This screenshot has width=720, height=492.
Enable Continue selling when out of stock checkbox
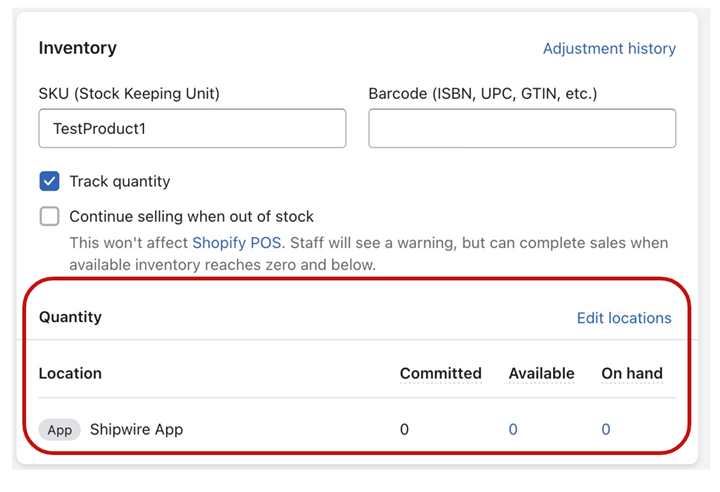click(50, 217)
